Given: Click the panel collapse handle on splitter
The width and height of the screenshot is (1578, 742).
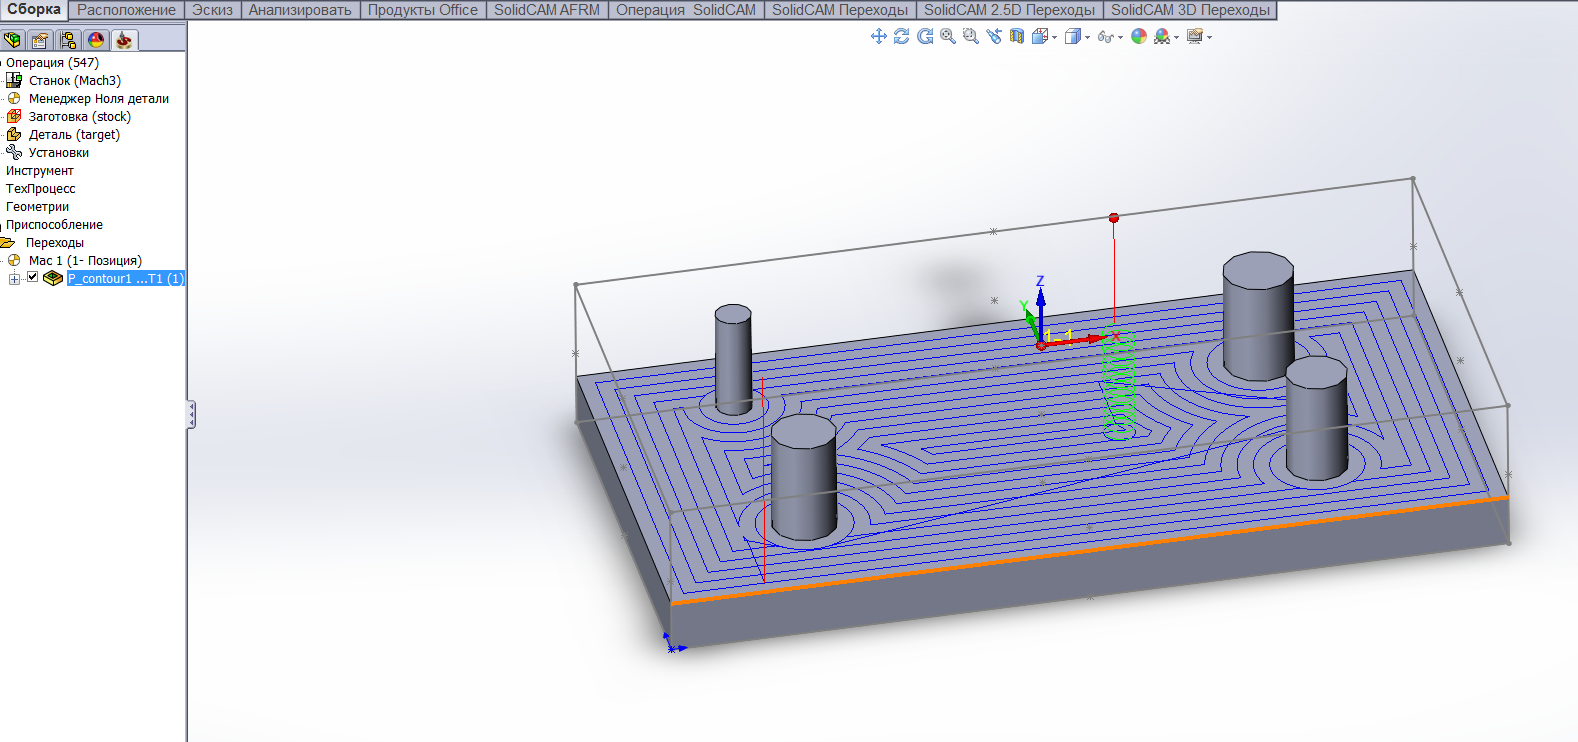Looking at the screenshot, I should 190,414.
